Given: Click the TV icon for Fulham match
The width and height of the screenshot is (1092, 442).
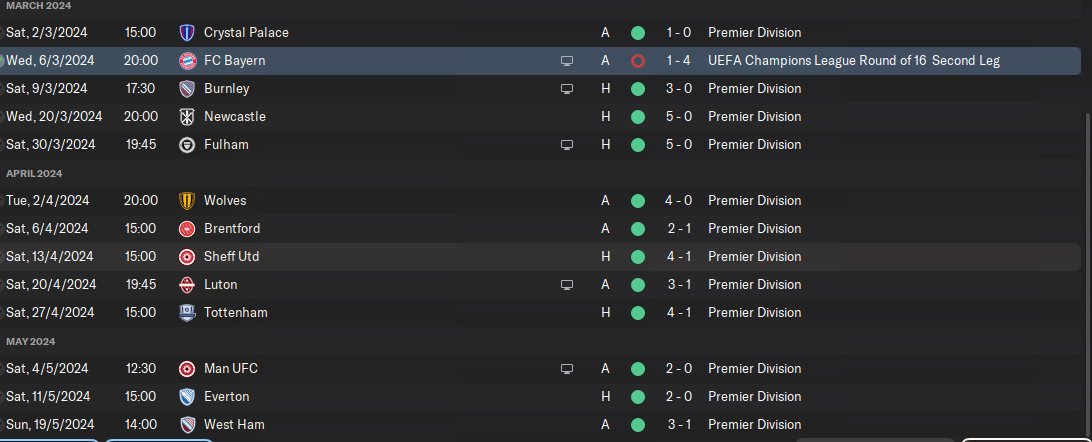Looking at the screenshot, I should 567,145.
